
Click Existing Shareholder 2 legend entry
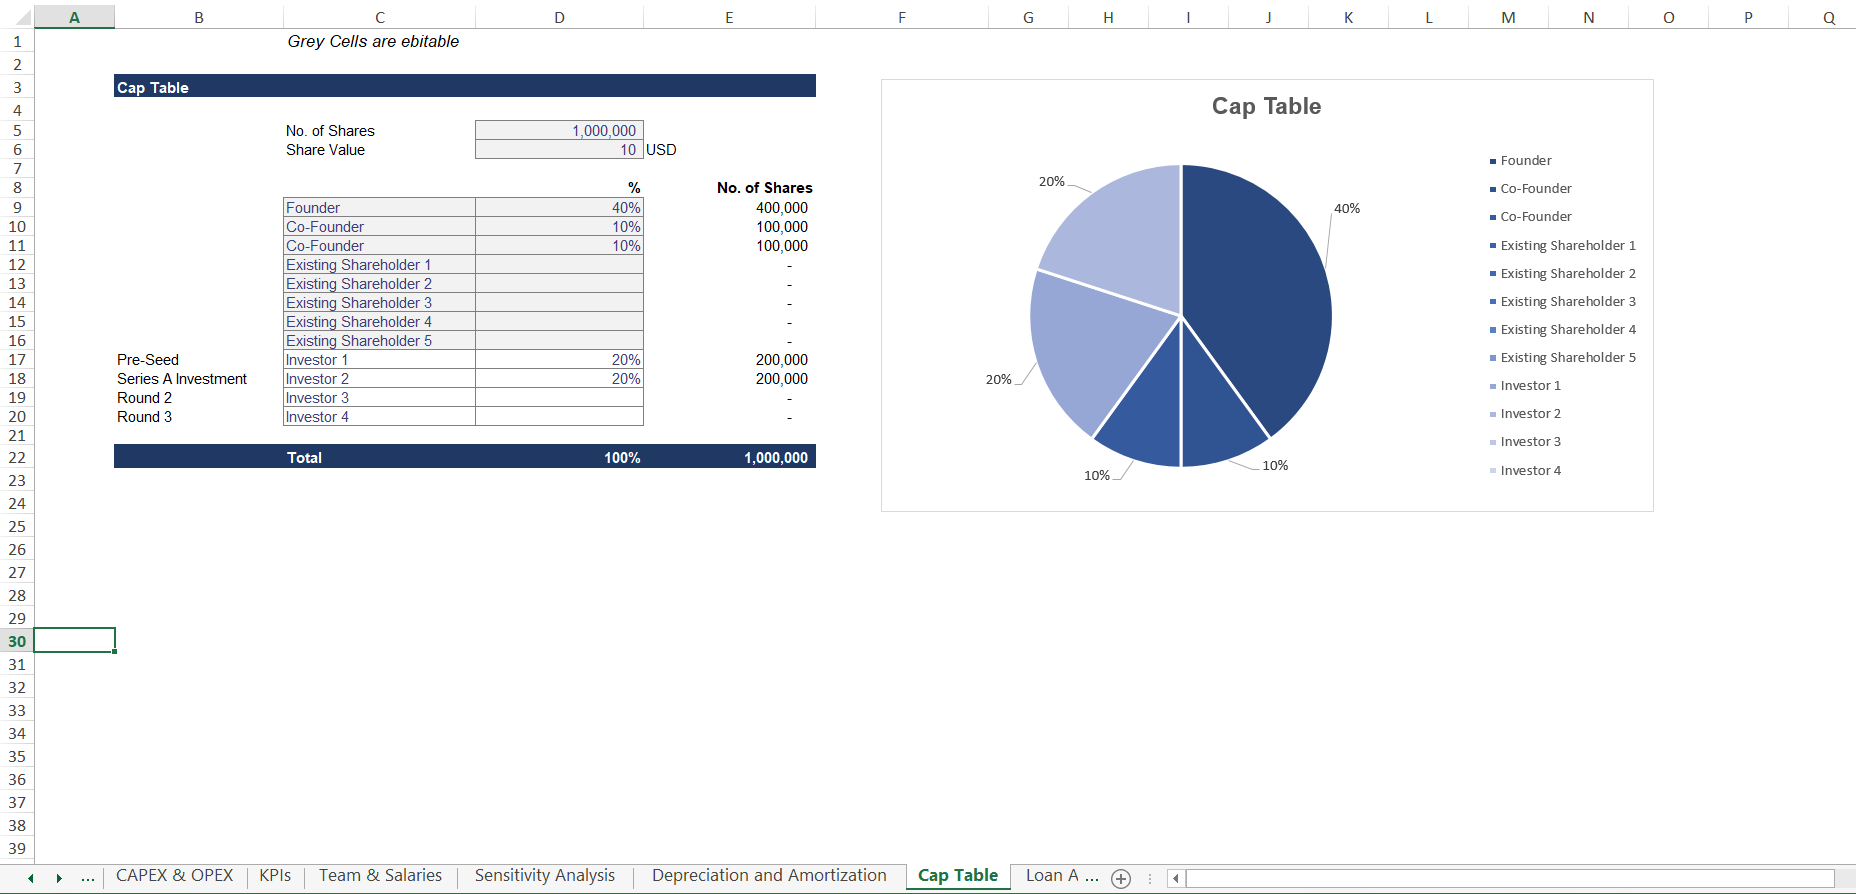click(x=1563, y=273)
